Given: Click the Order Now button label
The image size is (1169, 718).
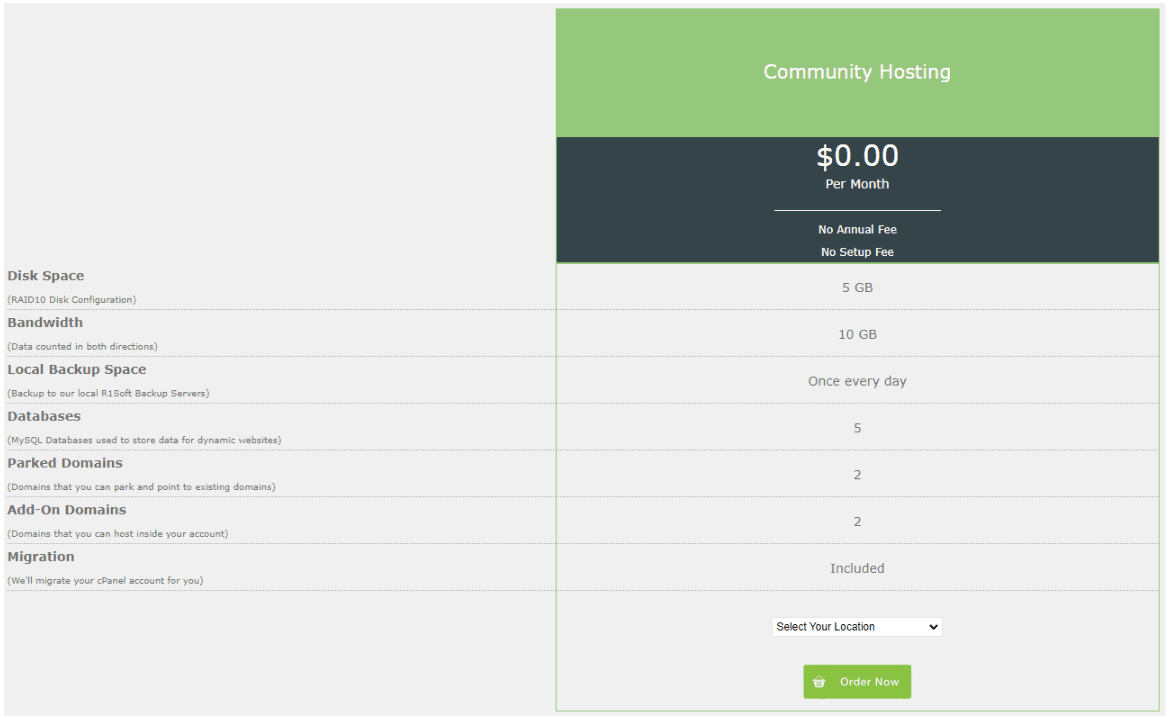Looking at the screenshot, I should [869, 681].
